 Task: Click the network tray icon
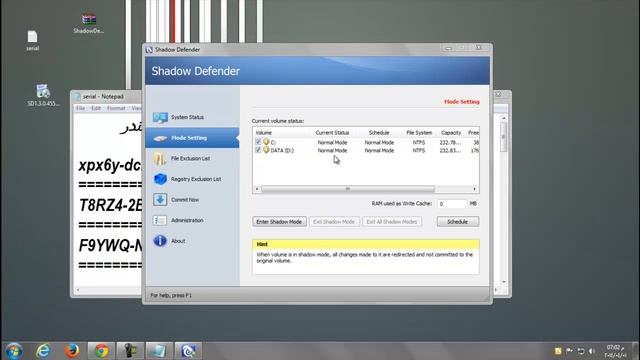[x=581, y=351]
